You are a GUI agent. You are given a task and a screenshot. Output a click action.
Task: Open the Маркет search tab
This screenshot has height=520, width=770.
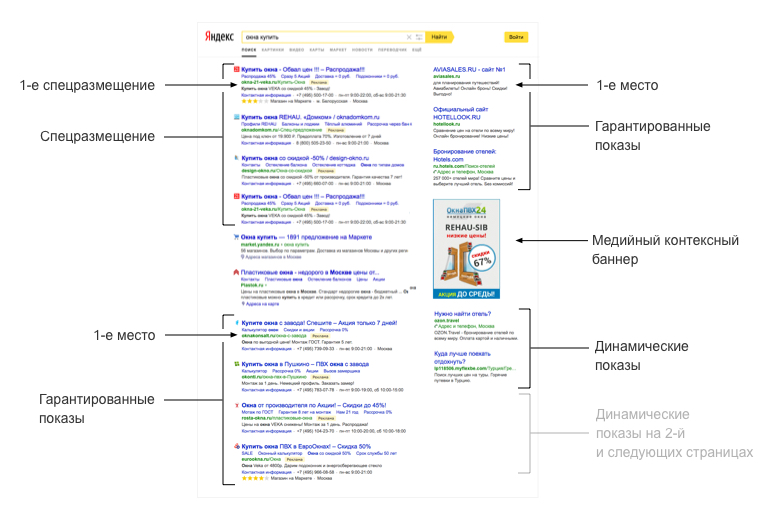338,49
